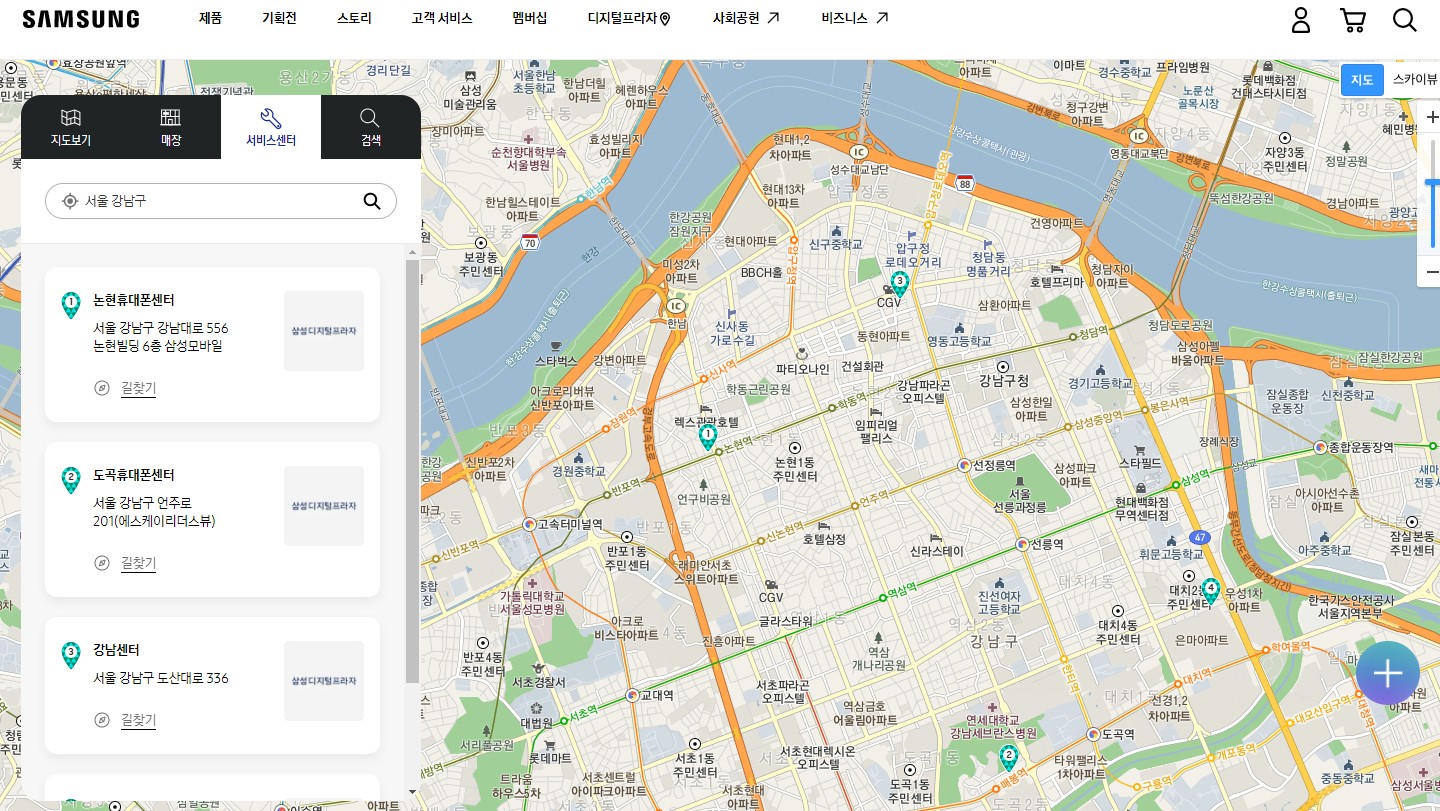Image resolution: width=1440 pixels, height=811 pixels.
Task: Click 도곡휴대폰센터 store thumbnail
Action: coord(324,506)
